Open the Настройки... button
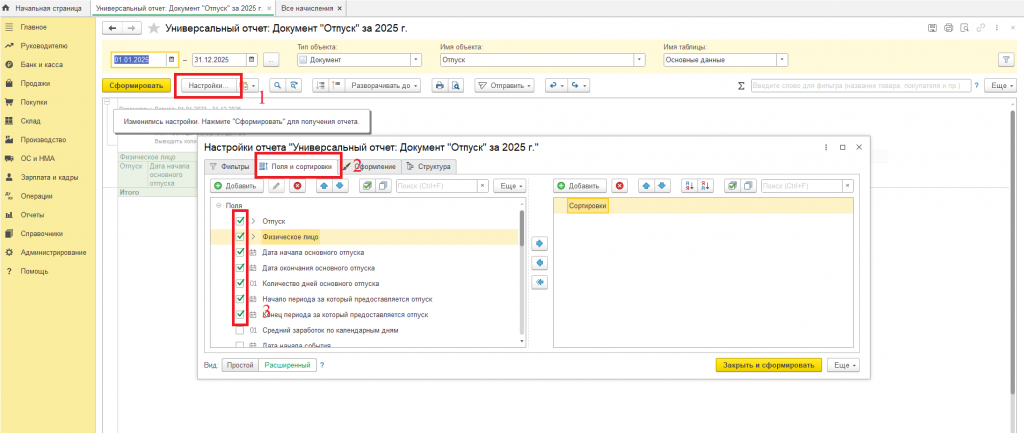This screenshot has width=1024, height=433. (x=209, y=85)
